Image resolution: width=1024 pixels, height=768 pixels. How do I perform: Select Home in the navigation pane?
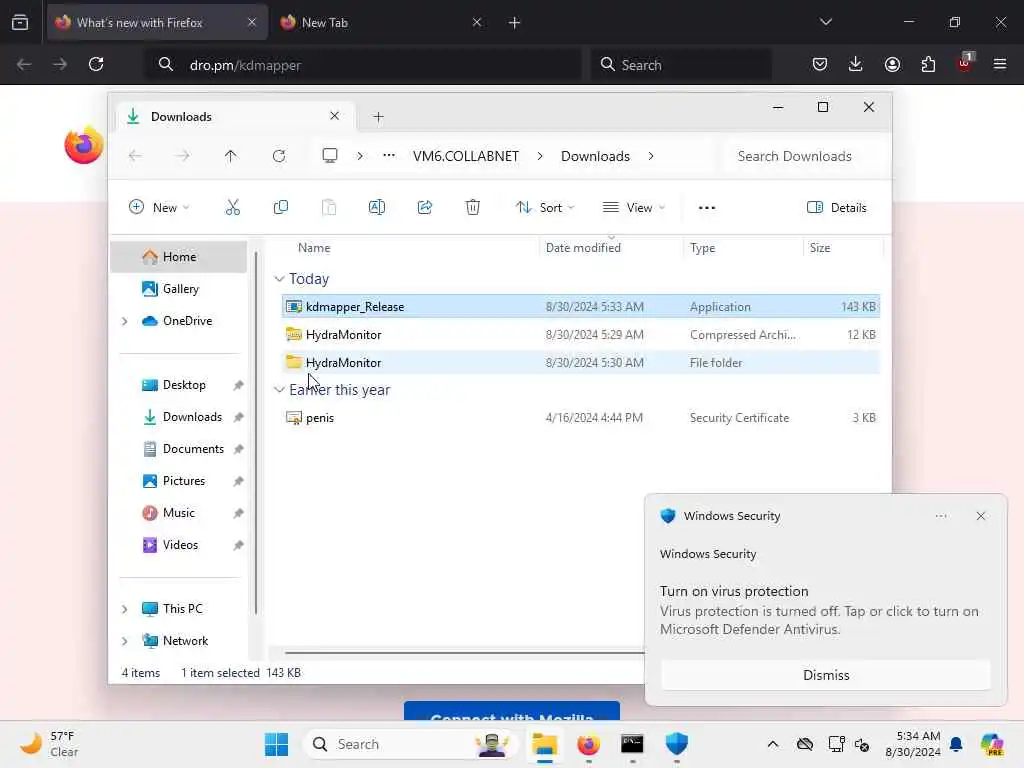(x=179, y=257)
